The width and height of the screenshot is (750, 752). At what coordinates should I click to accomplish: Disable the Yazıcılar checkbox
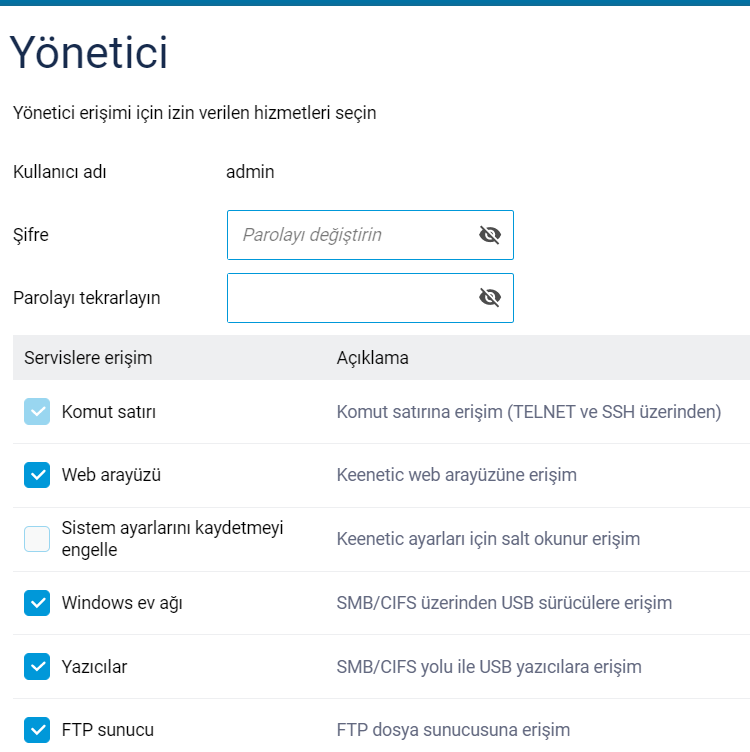[x=37, y=667]
